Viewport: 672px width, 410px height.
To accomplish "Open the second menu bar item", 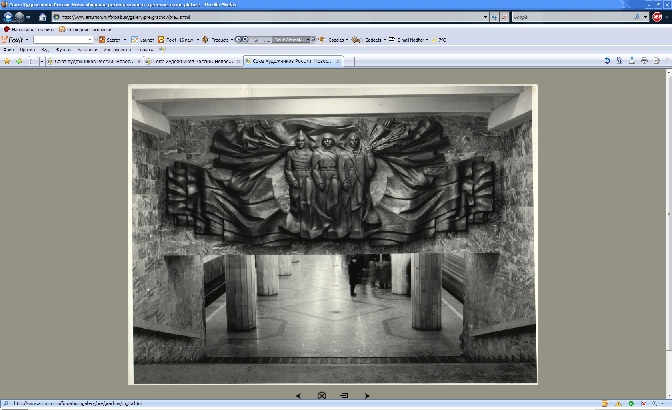I will coord(27,50).
